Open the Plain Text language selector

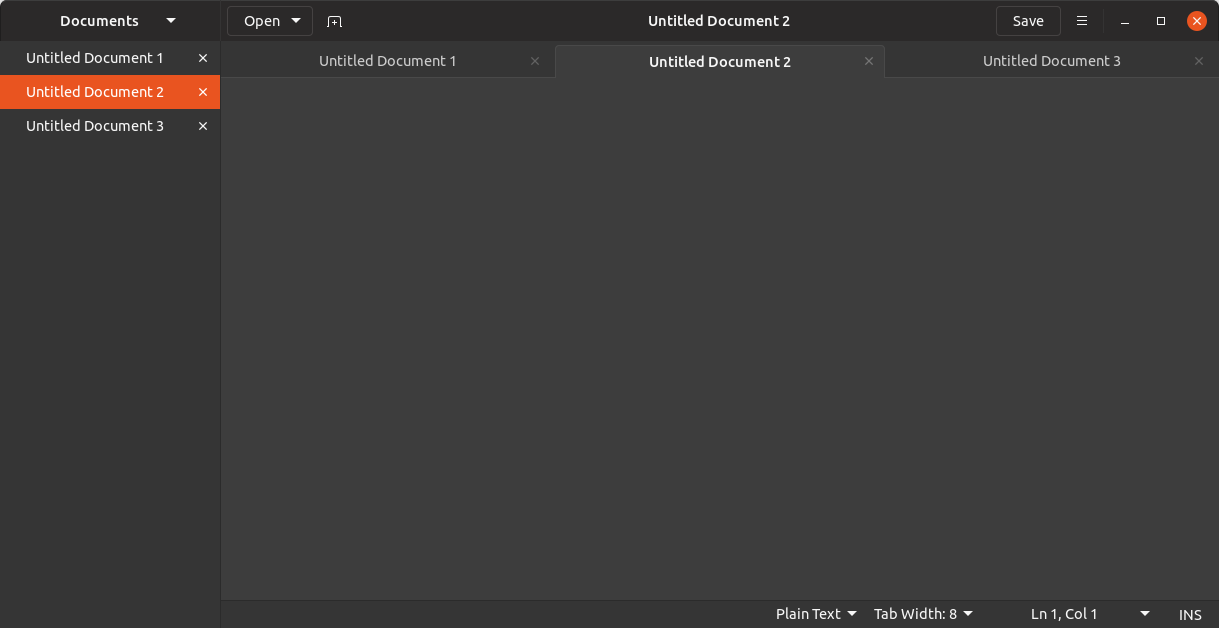pyautogui.click(x=816, y=614)
